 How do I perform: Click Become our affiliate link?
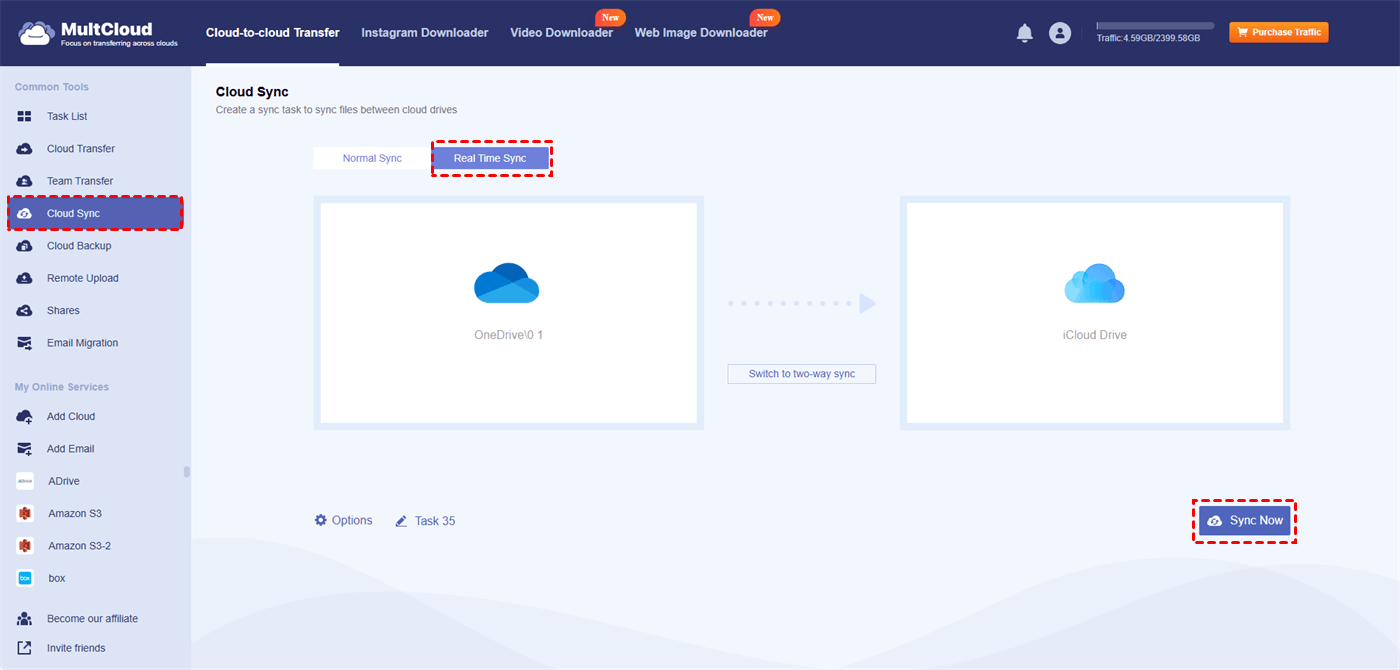(92, 619)
